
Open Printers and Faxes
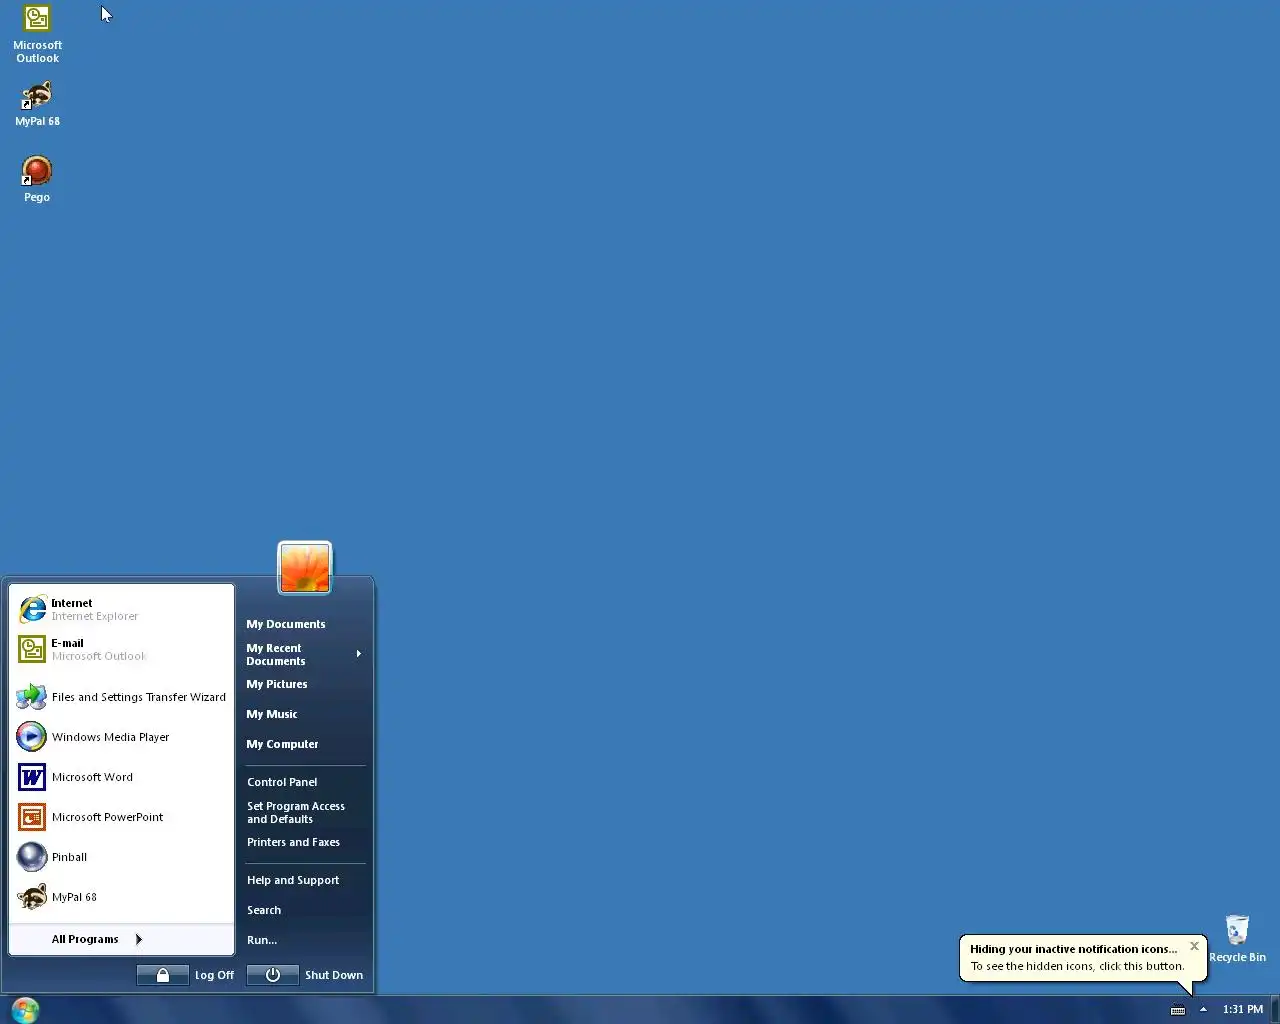[293, 842]
